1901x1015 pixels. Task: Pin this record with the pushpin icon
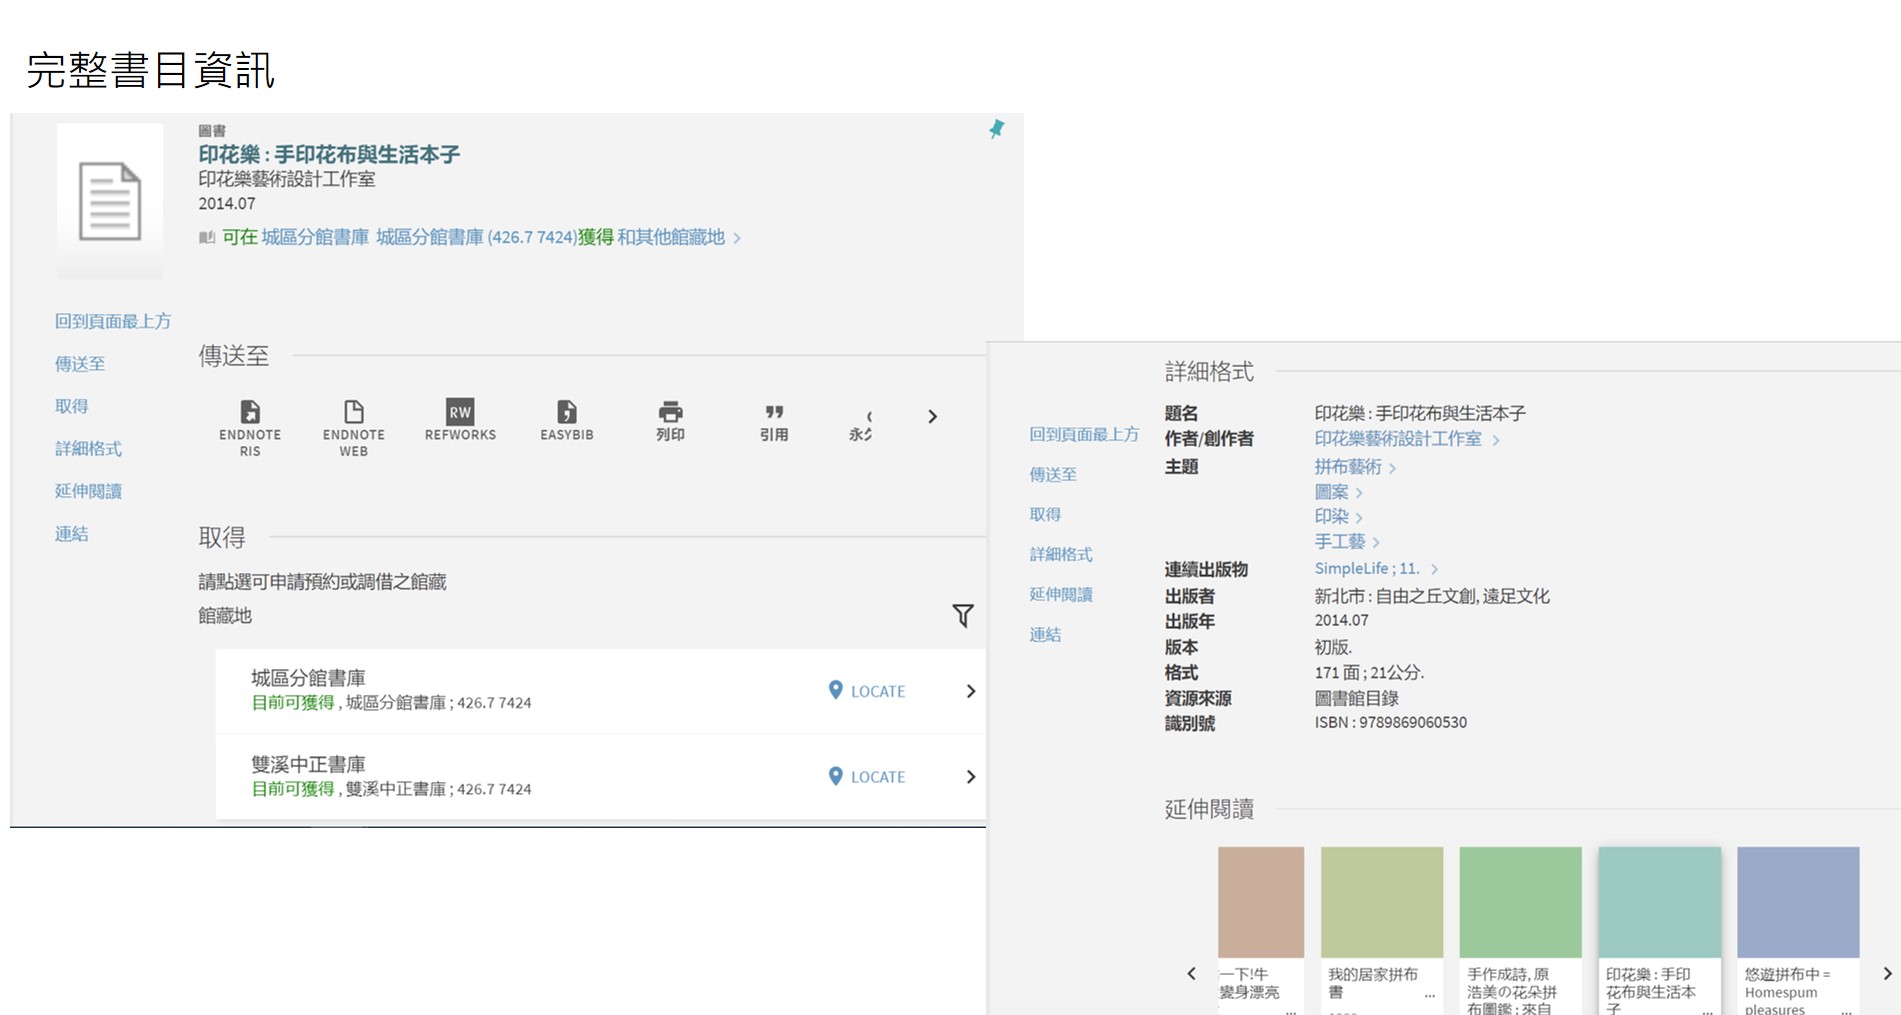pos(996,129)
